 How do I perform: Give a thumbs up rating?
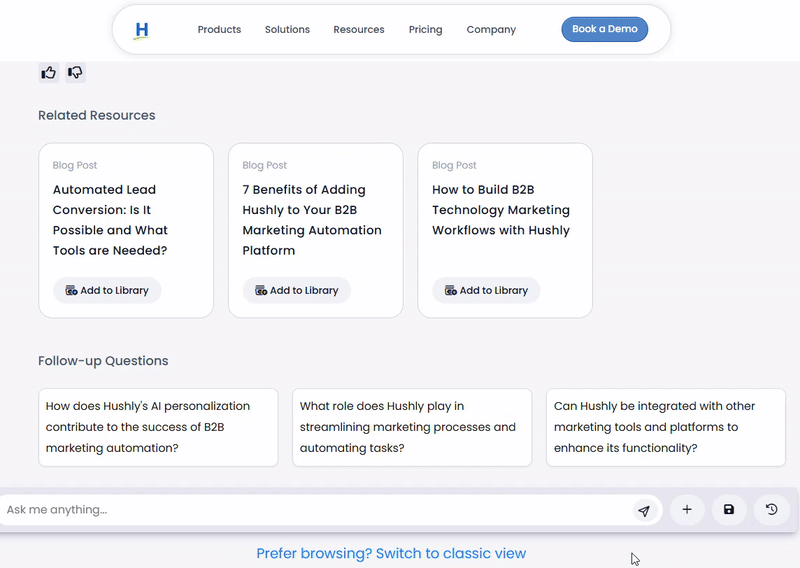(49, 72)
